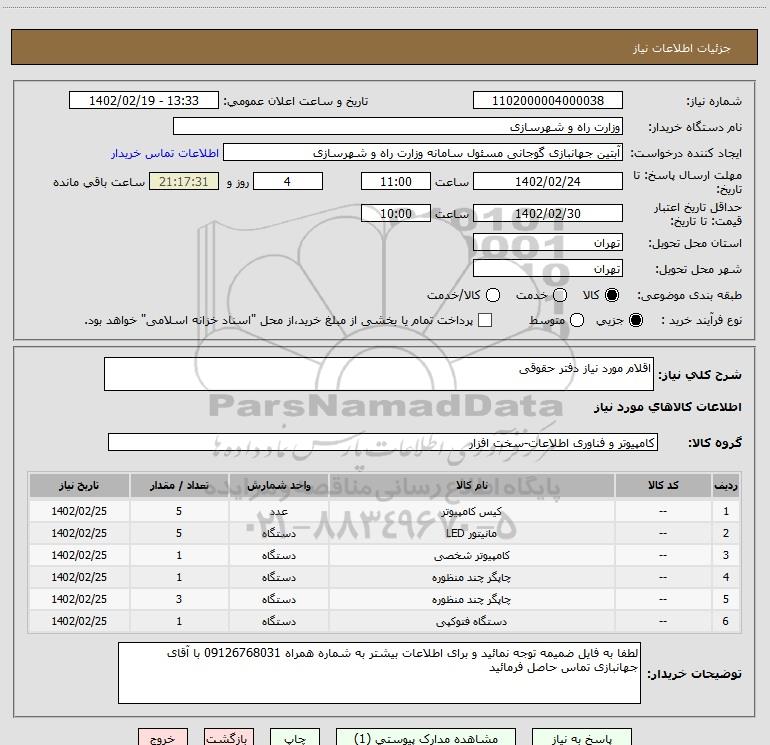The width and height of the screenshot is (770, 745).
Task: Click the مشاهده مدارک پیوستی (1) button
Action: tap(426, 738)
